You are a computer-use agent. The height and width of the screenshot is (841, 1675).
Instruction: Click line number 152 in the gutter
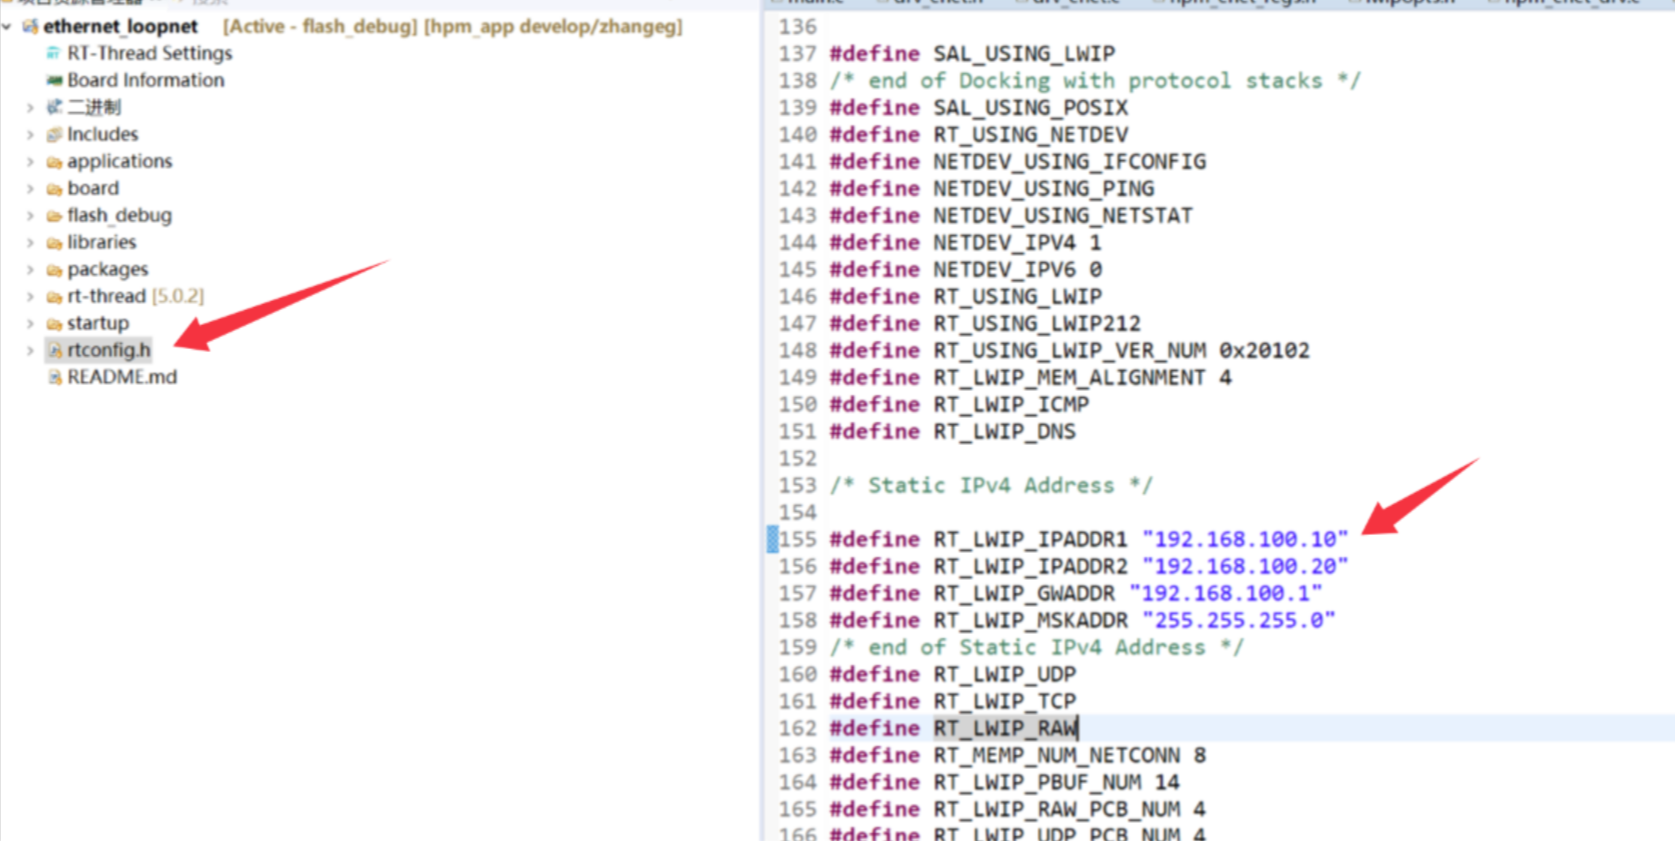click(x=798, y=458)
